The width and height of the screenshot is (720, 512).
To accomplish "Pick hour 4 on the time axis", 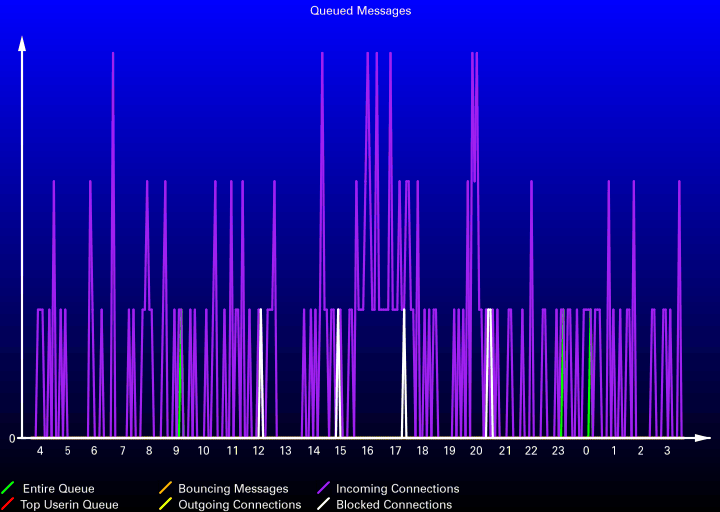I will pyautogui.click(x=40, y=451).
